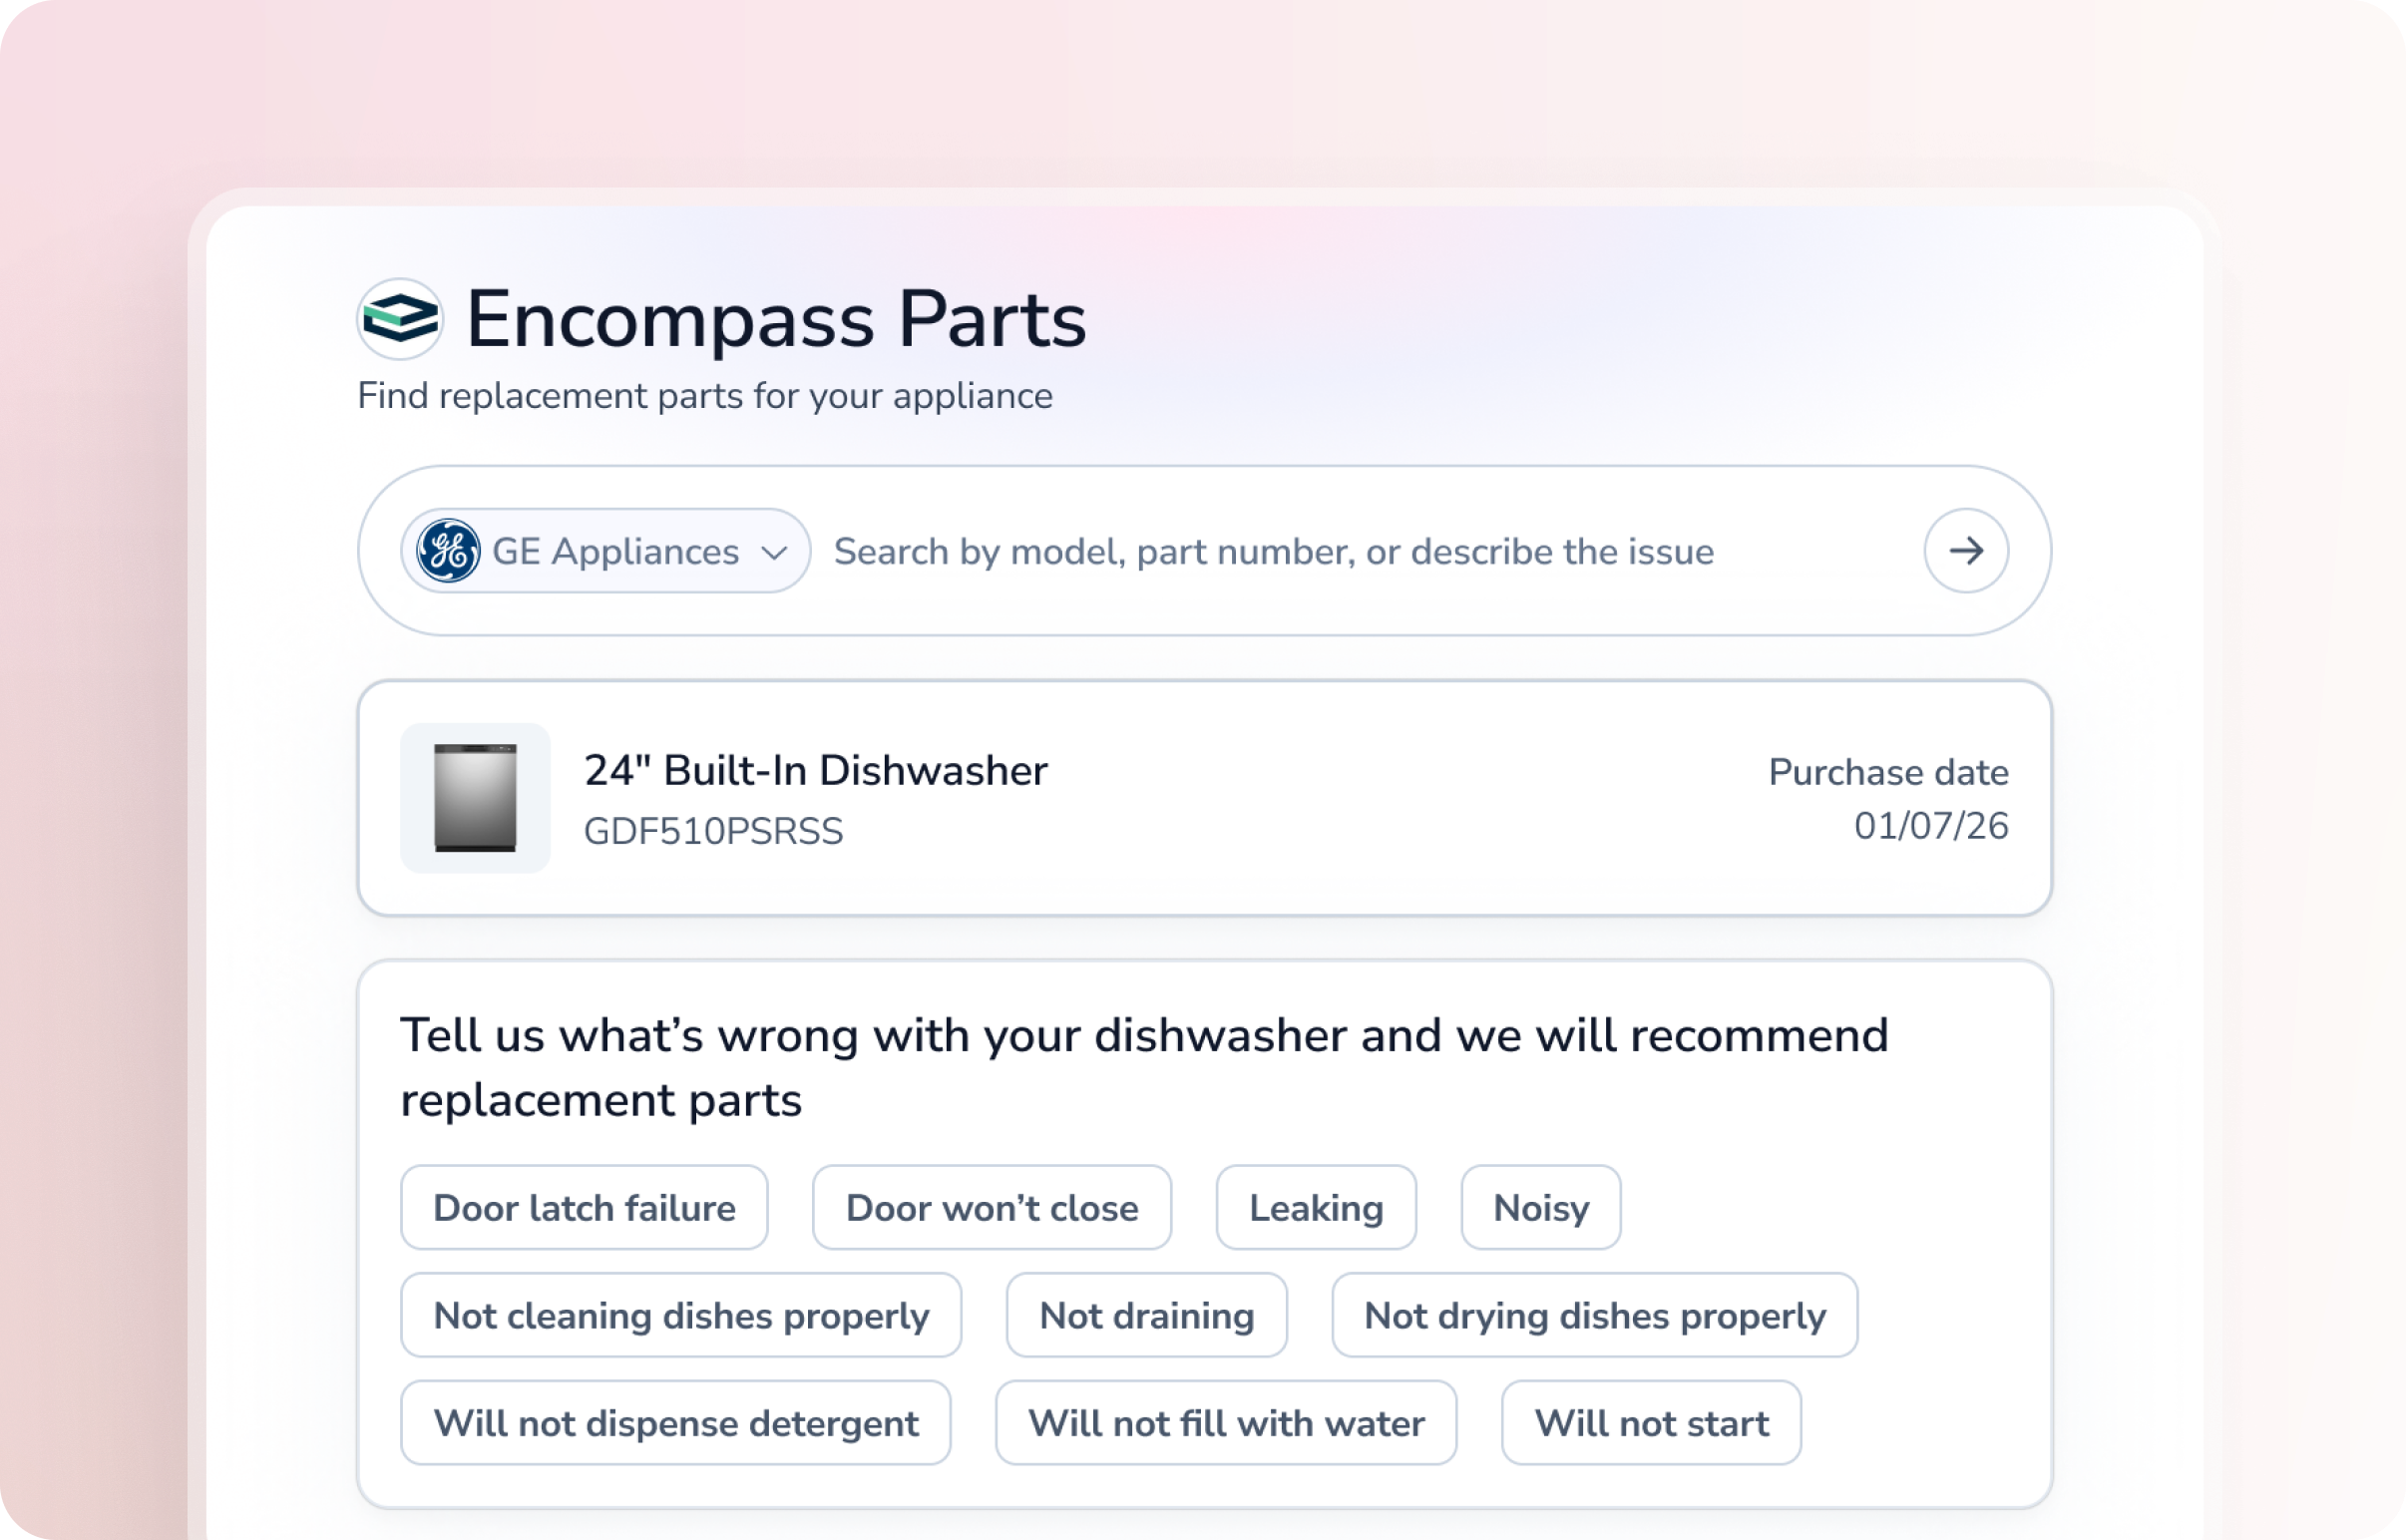Pick the Leaking issue chip

[1315, 1208]
